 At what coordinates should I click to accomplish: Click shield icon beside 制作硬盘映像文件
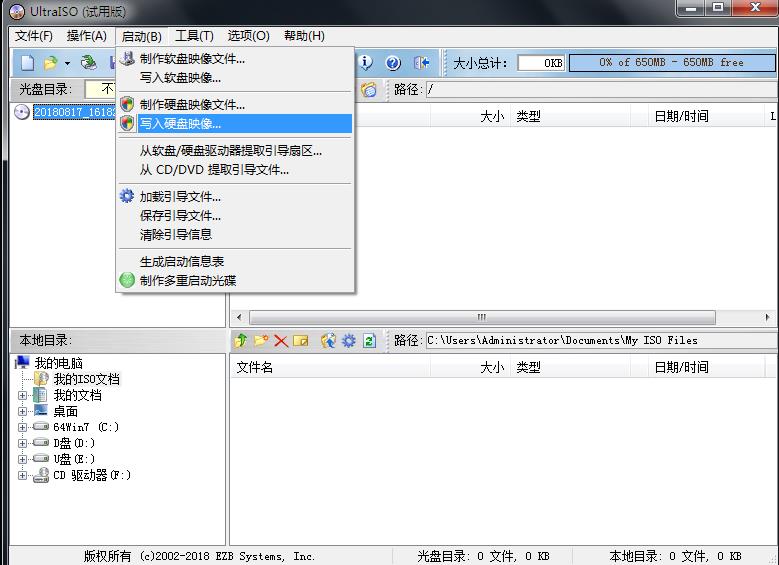click(127, 104)
